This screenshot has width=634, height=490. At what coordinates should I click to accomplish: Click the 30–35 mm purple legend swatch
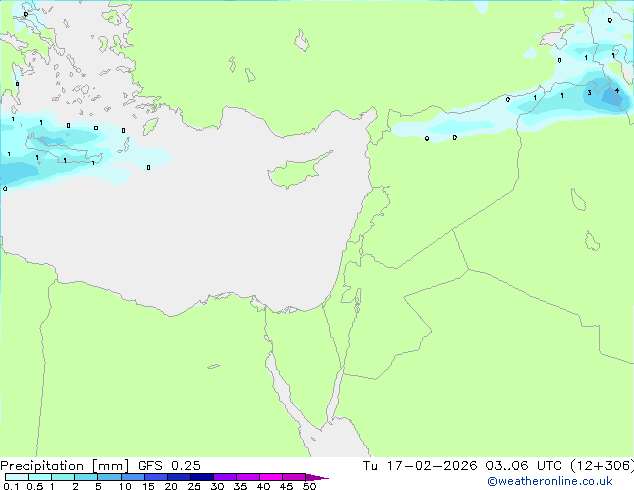[x=224, y=477]
